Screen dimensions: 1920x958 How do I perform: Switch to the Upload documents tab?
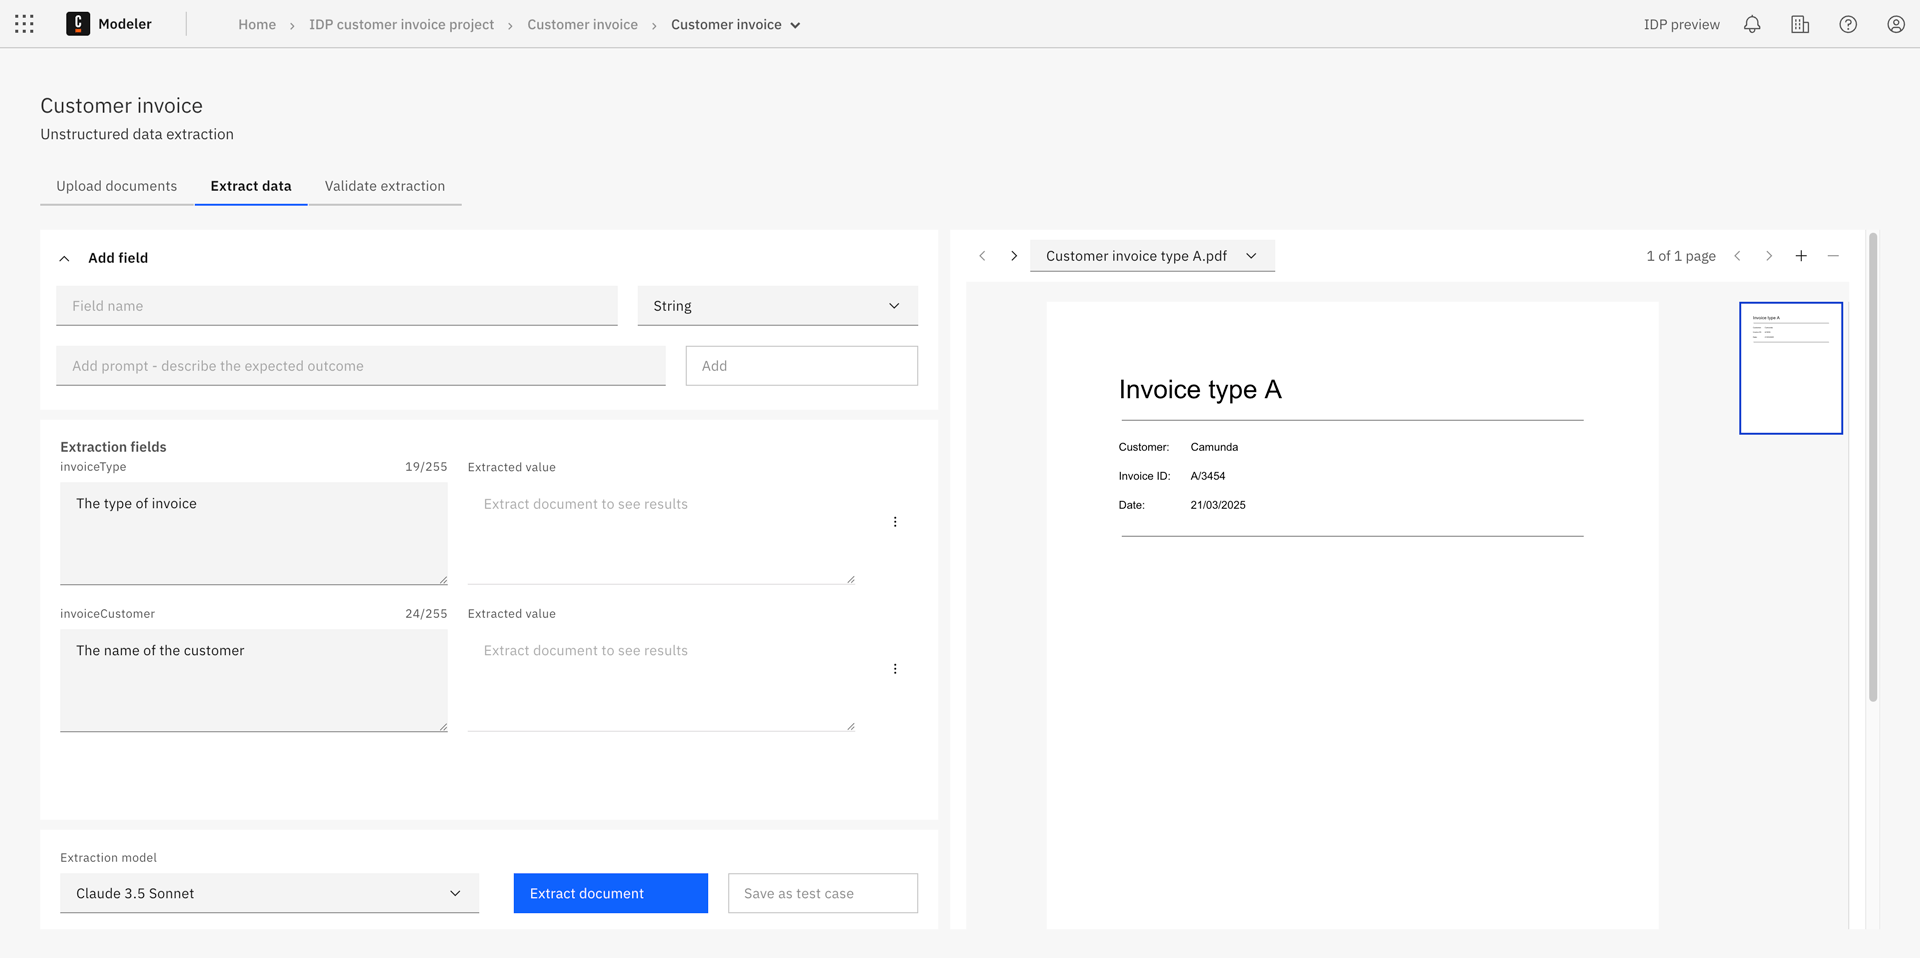click(115, 185)
